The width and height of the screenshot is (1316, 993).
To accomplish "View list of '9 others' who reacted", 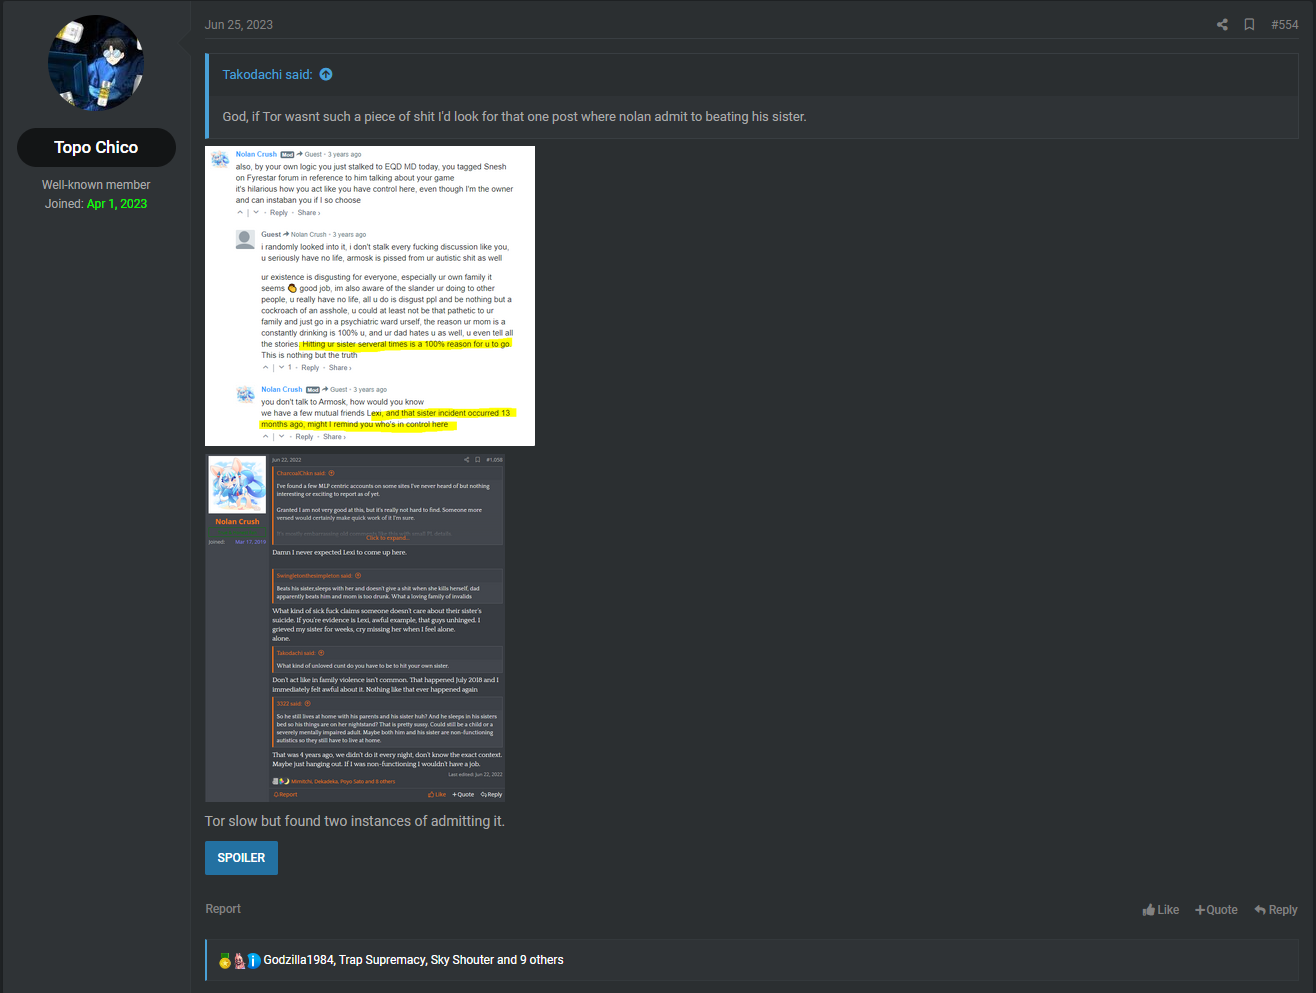I will (542, 960).
